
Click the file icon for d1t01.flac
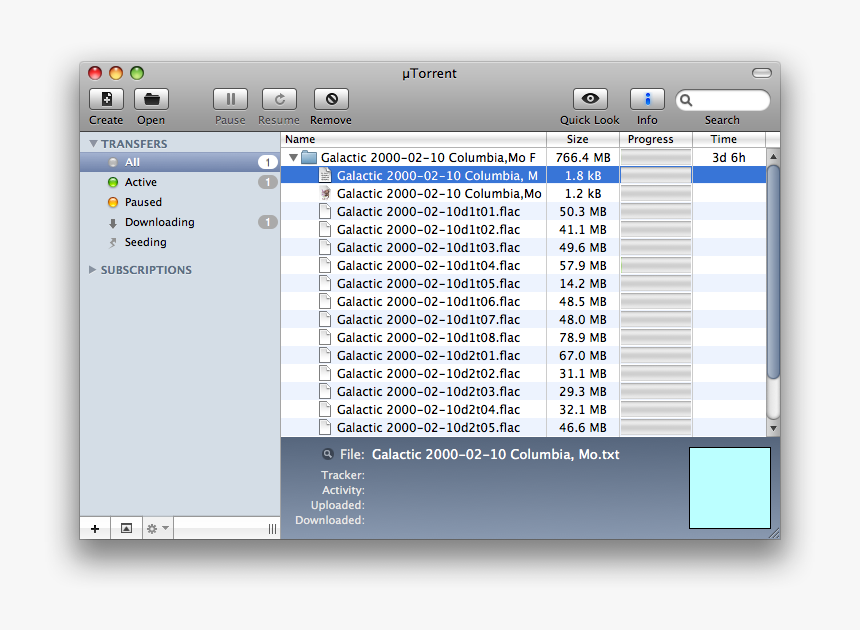pyautogui.click(x=325, y=212)
